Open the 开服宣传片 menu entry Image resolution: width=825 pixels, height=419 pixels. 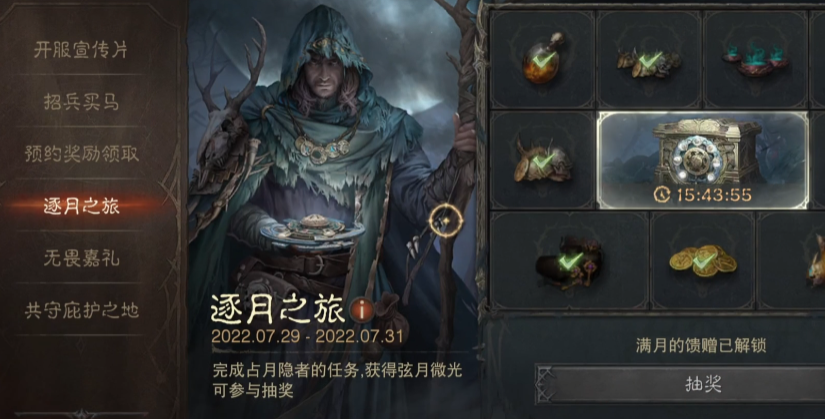click(81, 50)
